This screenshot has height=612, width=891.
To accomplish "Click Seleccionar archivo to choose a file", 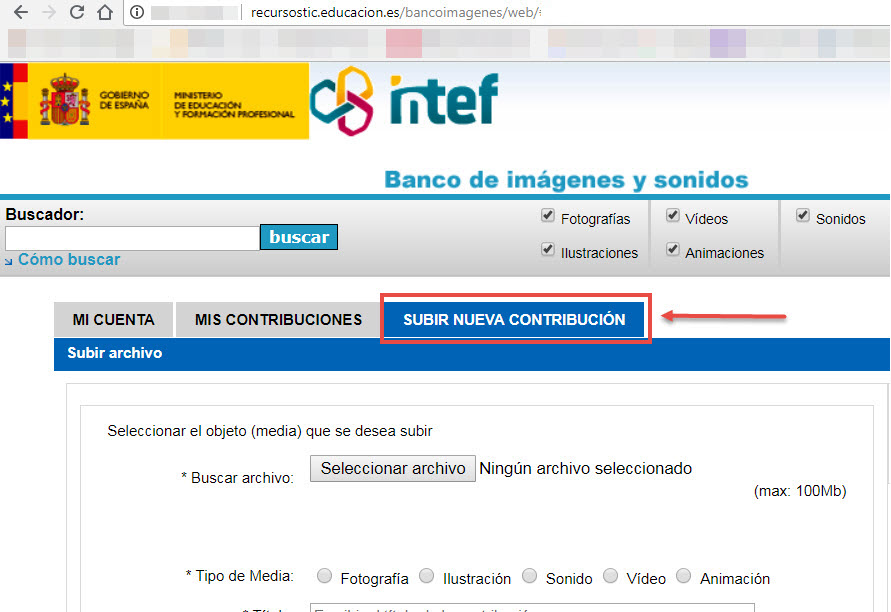I will point(392,468).
